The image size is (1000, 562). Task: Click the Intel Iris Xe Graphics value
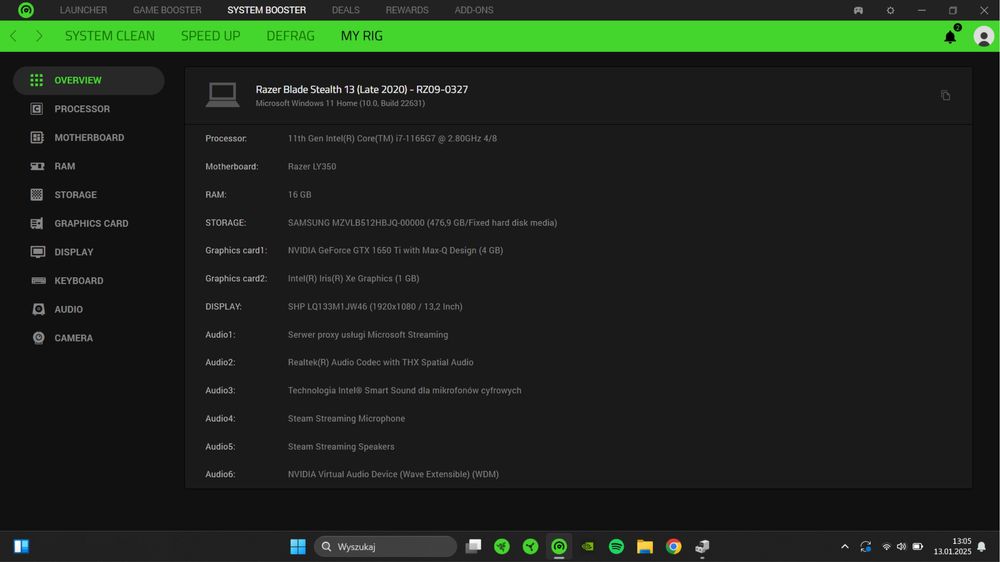tap(353, 279)
